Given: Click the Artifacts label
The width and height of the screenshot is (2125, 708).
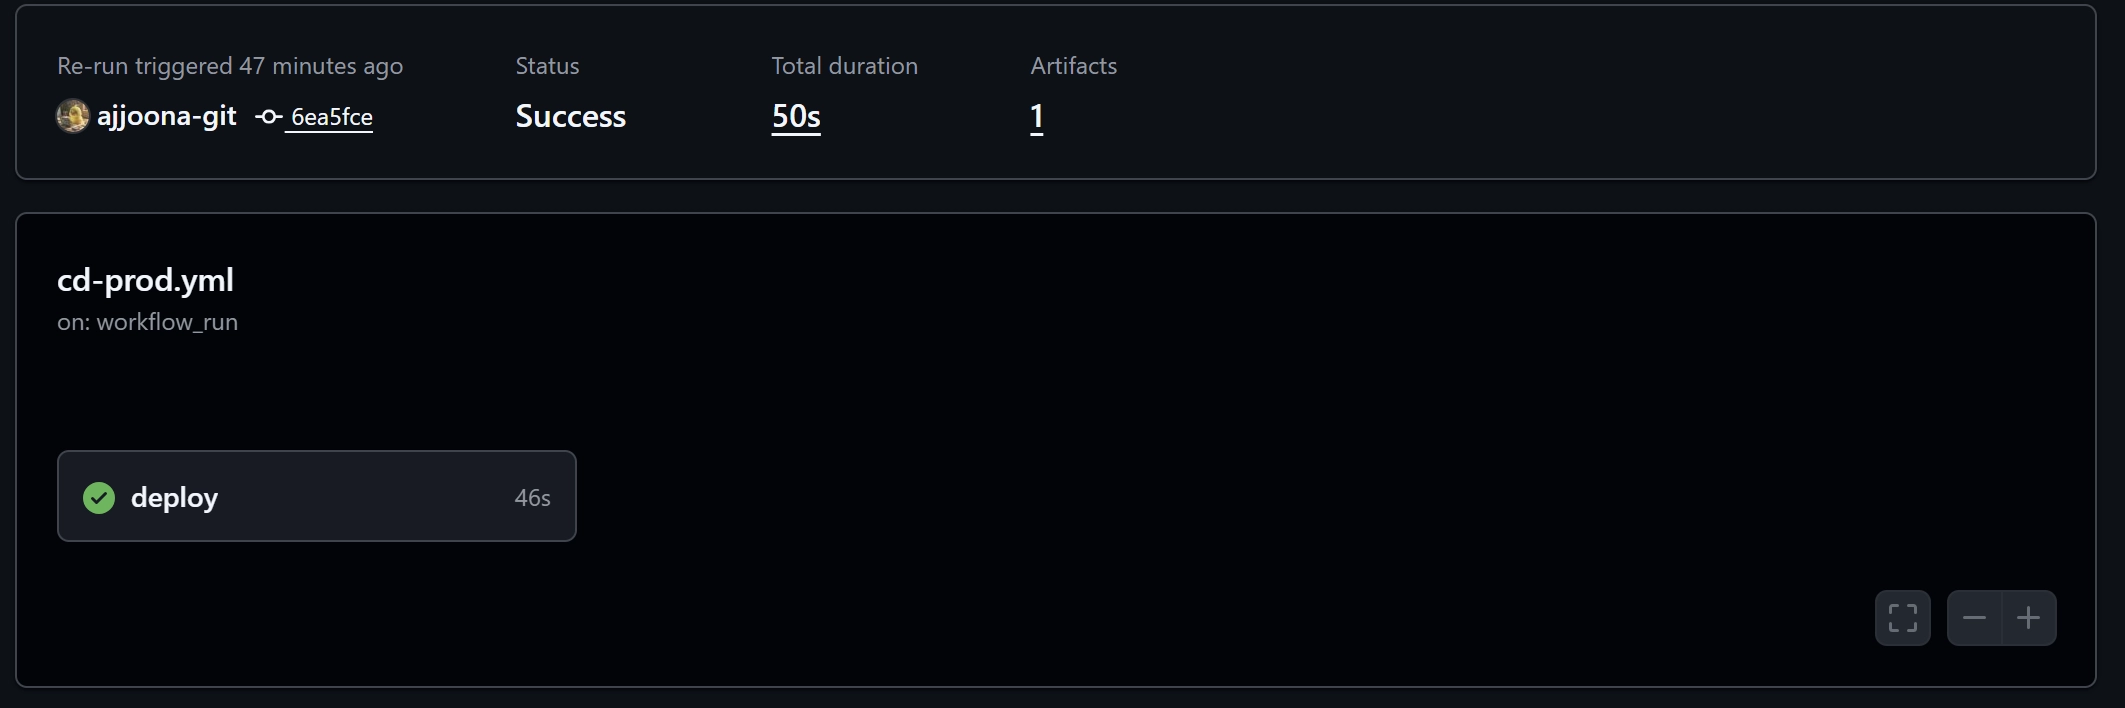Looking at the screenshot, I should pyautogui.click(x=1073, y=66).
